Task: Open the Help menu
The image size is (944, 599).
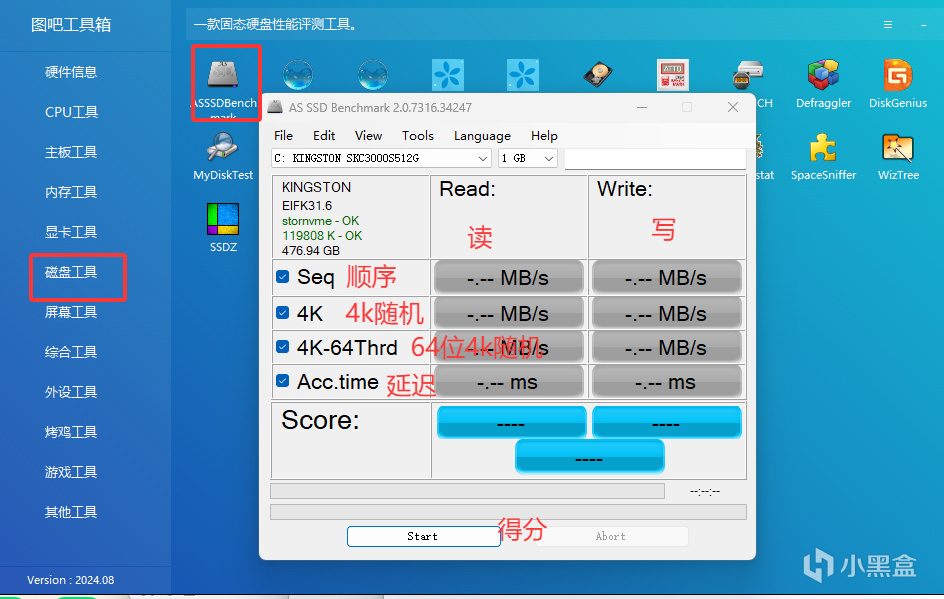Action: (544, 135)
